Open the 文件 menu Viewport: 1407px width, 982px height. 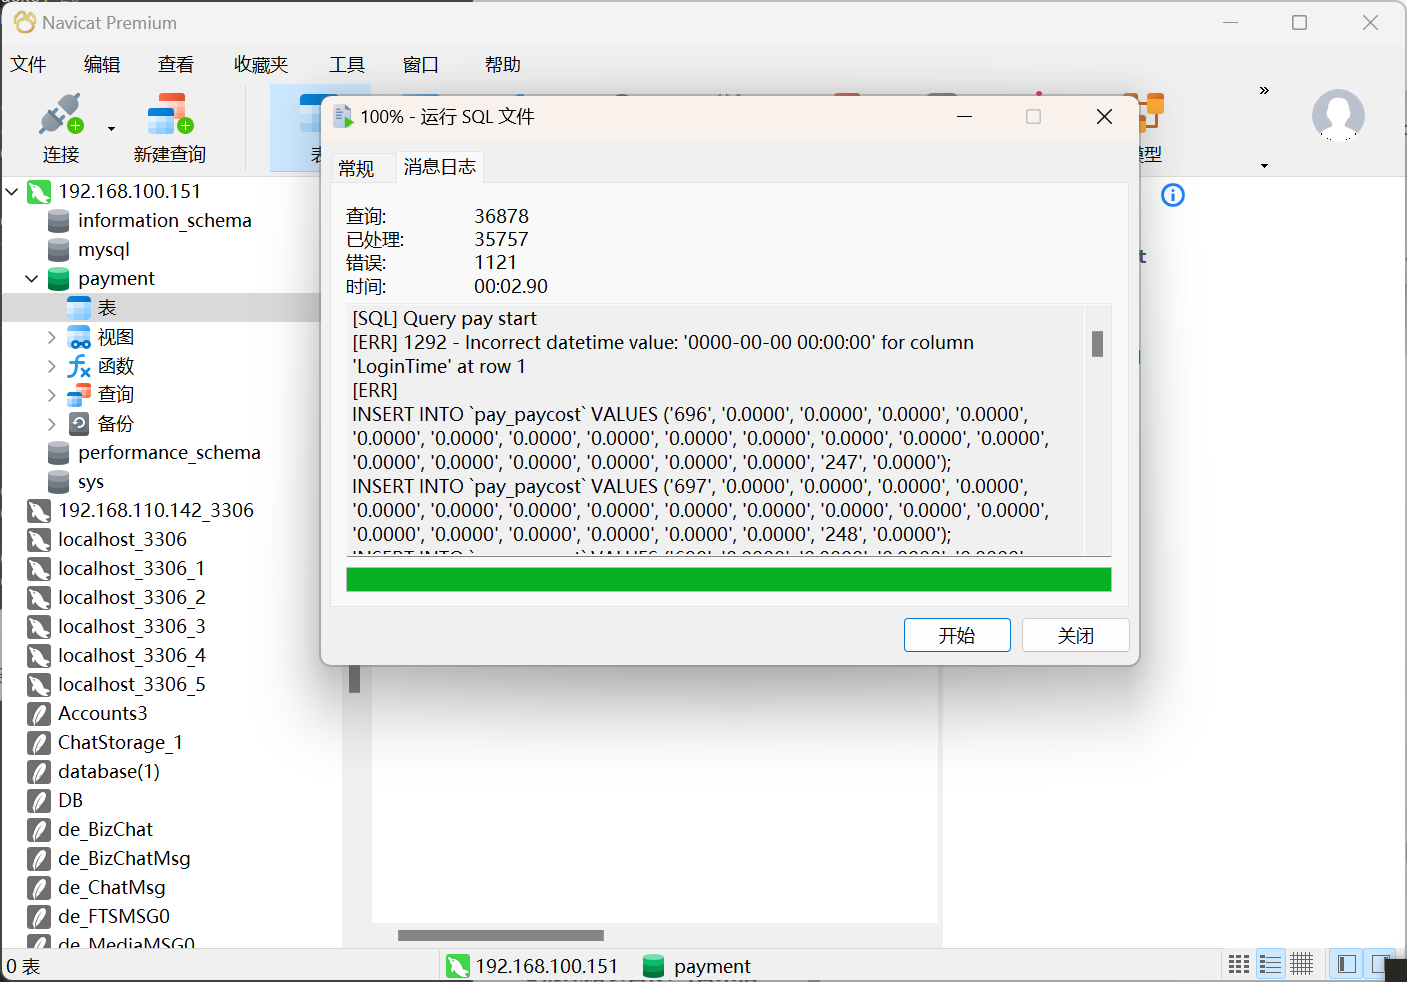tap(28, 65)
